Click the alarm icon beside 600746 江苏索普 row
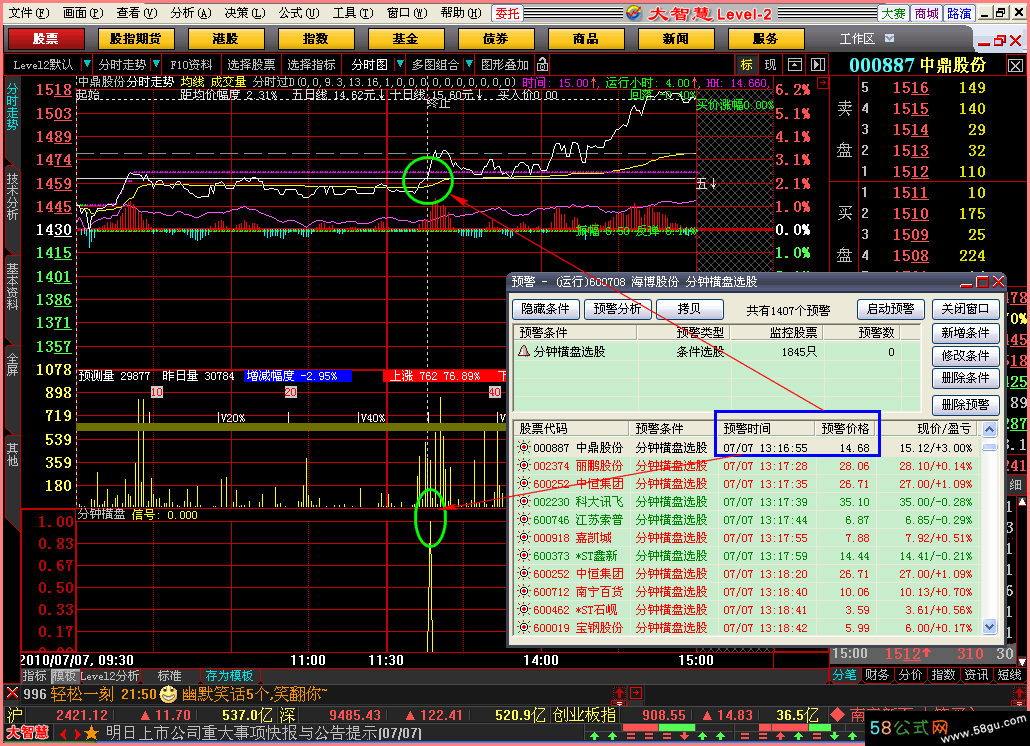The height and width of the screenshot is (746, 1030). pos(524,519)
